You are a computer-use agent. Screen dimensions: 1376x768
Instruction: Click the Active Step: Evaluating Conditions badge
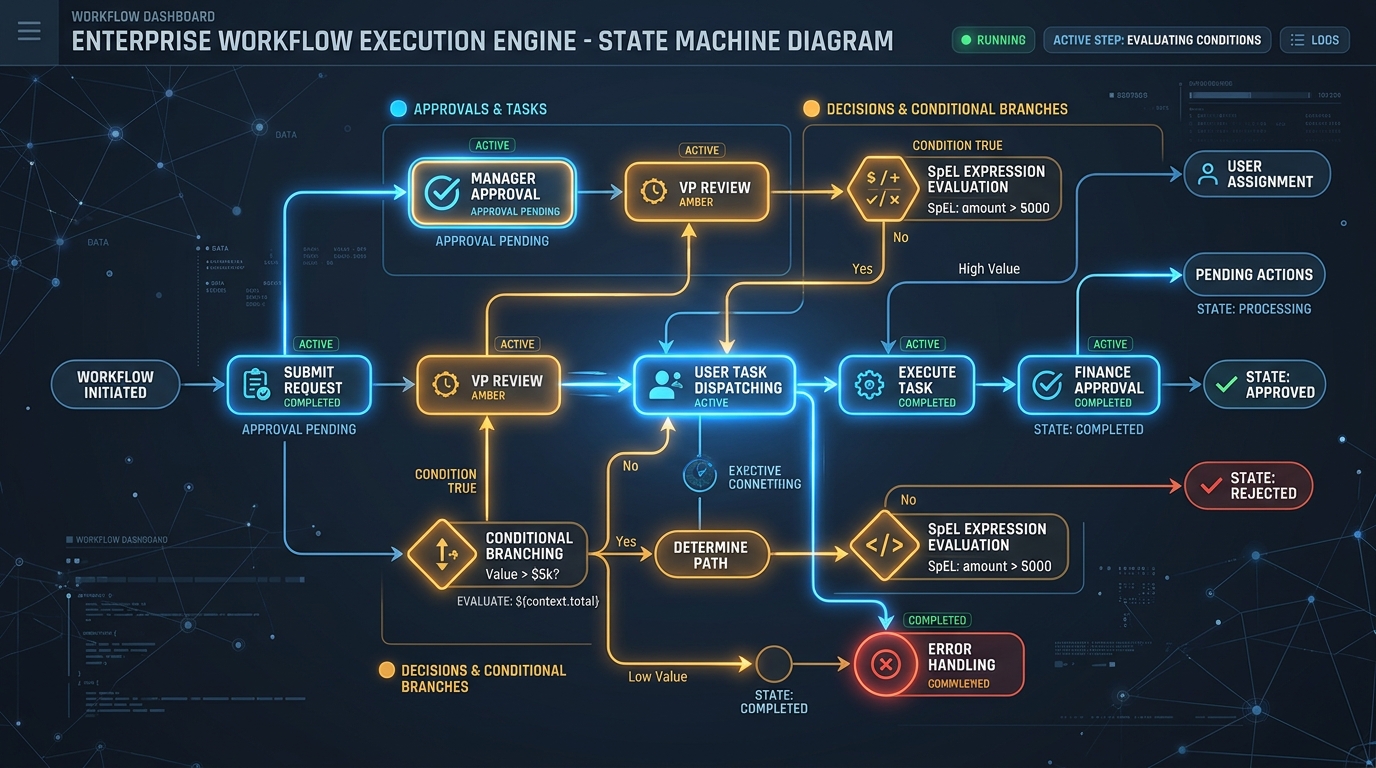click(1157, 40)
